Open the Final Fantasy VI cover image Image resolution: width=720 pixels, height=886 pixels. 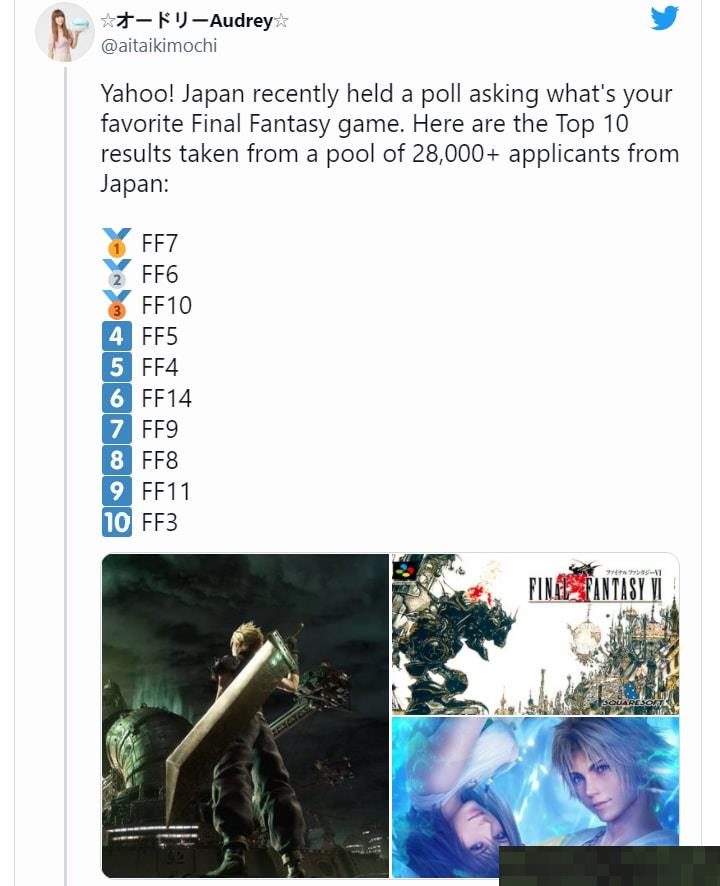[535, 634]
